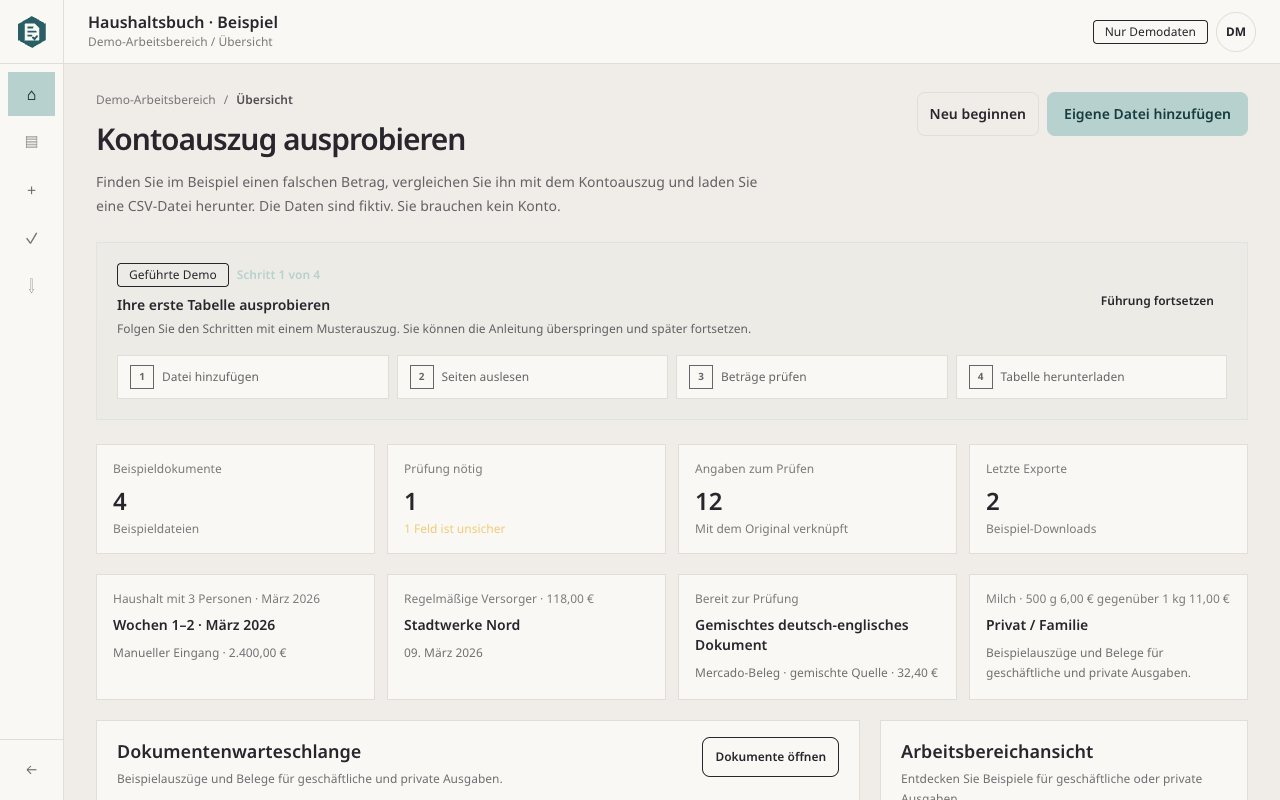Click the Arbeitsbereichansicht heading
This screenshot has height=800, width=1280.
coord(997,752)
